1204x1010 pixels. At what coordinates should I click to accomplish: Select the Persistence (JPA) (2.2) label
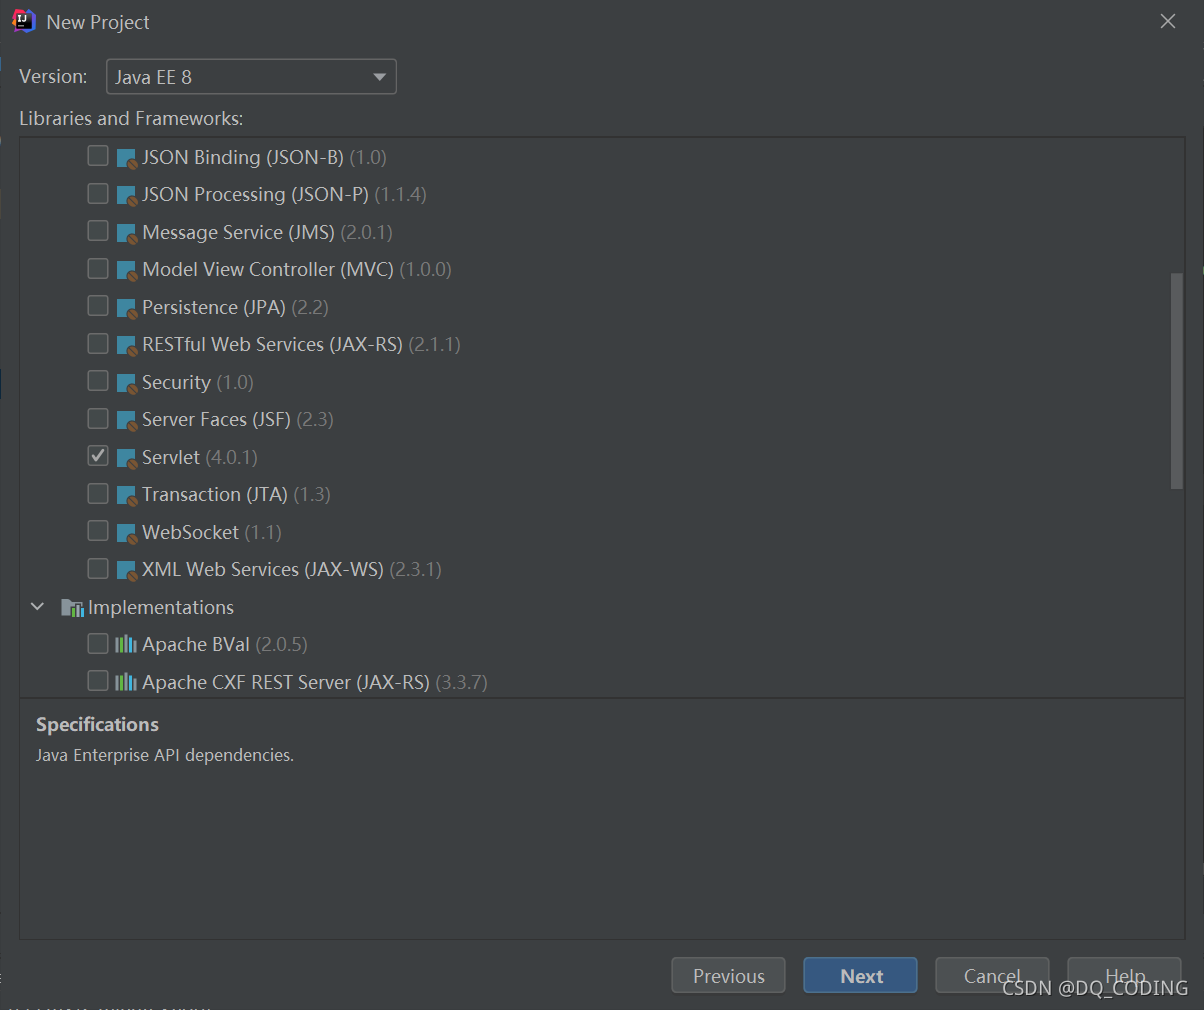click(235, 307)
